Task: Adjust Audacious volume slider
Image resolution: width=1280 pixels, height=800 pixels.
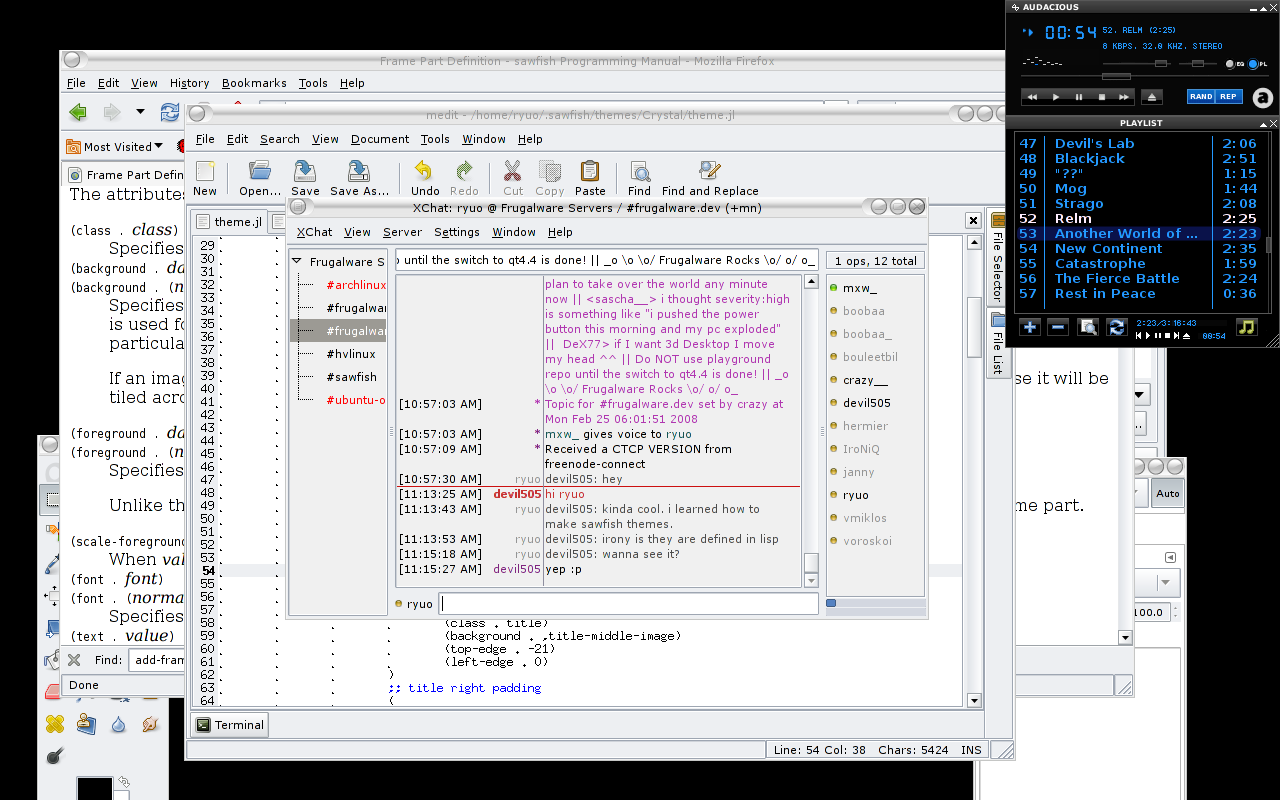Action: [1161, 64]
